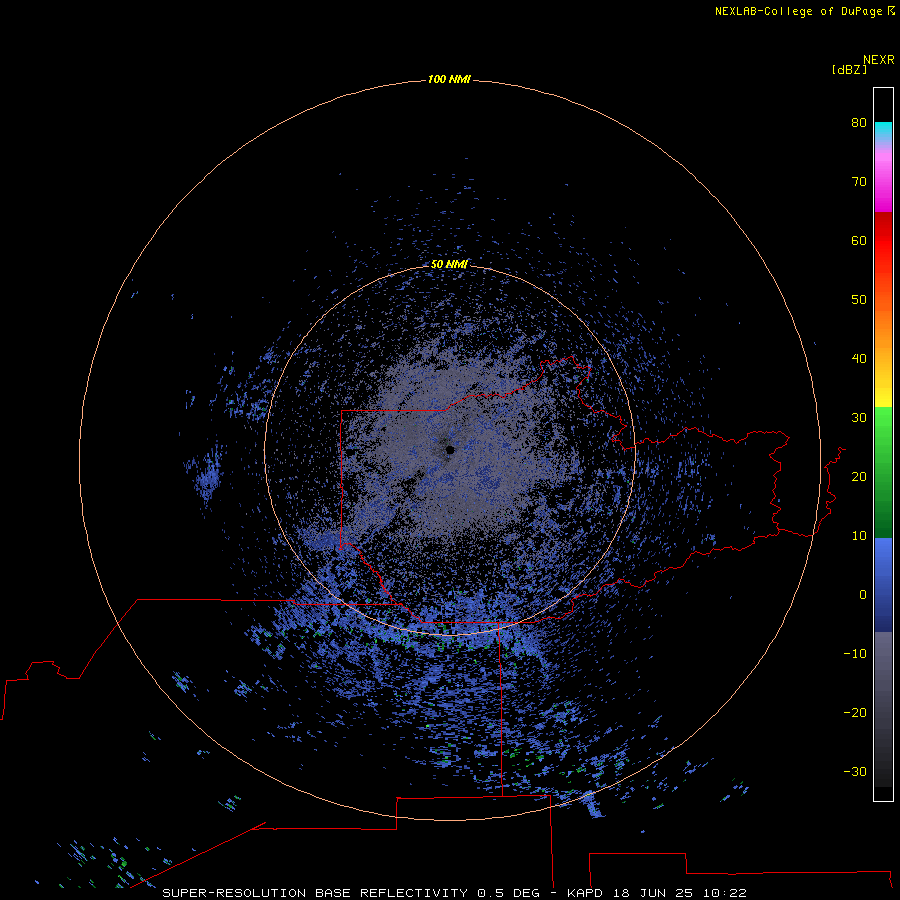Click the KAPD station identifier in caption
The width and height of the screenshot is (900, 900).
(x=585, y=893)
